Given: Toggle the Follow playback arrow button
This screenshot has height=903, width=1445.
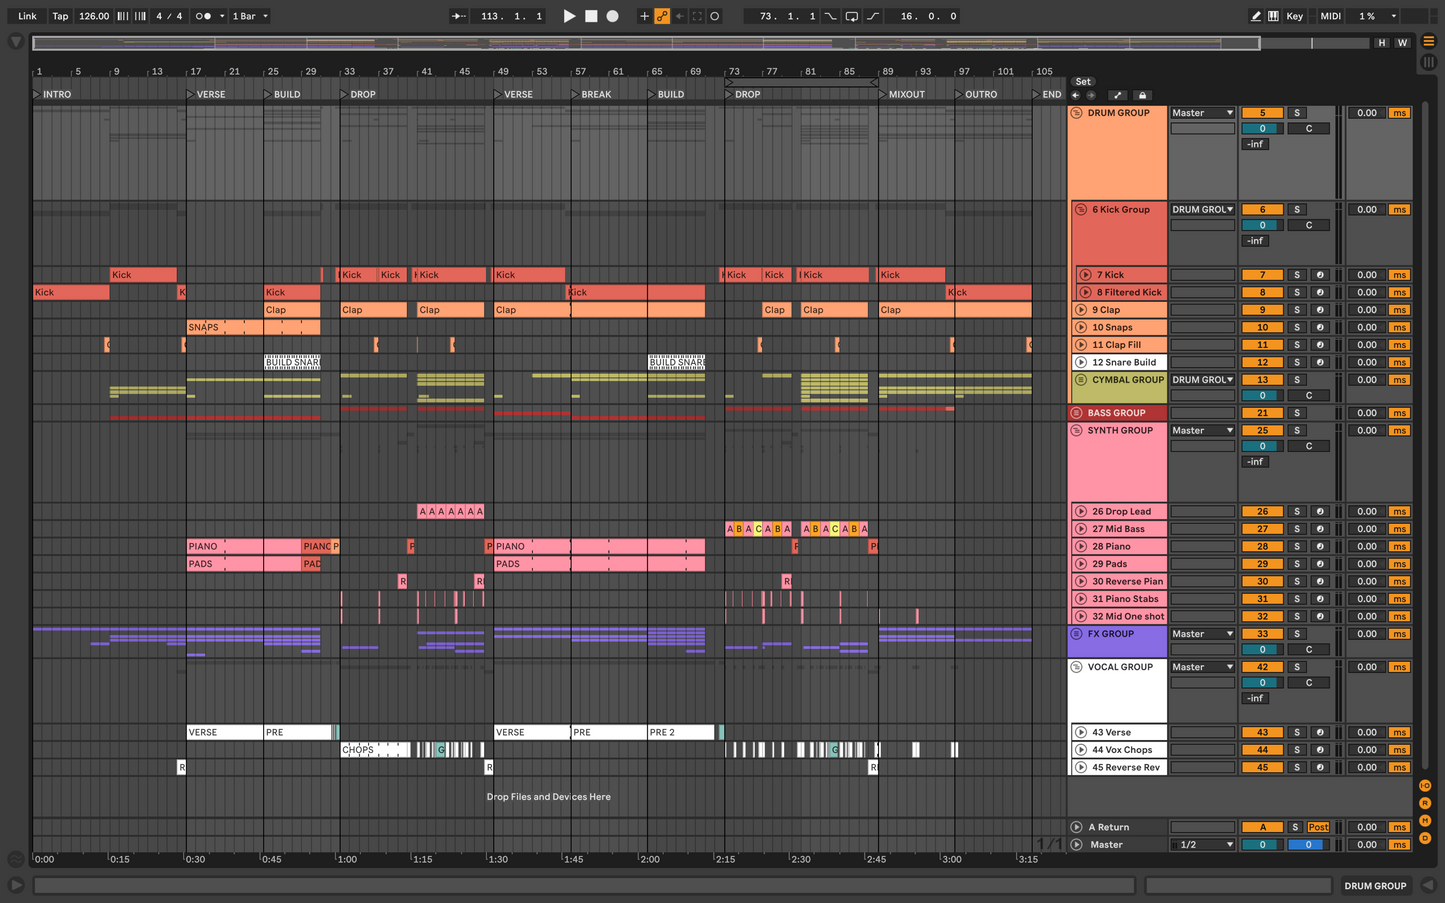Looking at the screenshot, I should (458, 16).
